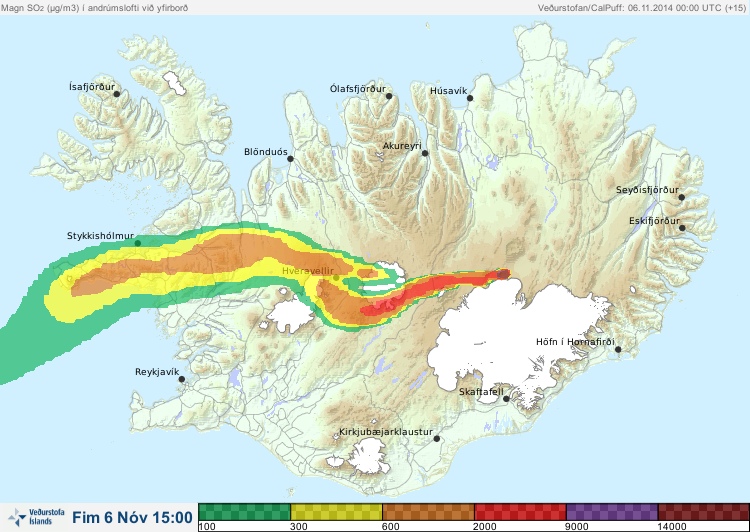Click the legend value '100'
Screen dimensions: 750x532
(x=207, y=527)
